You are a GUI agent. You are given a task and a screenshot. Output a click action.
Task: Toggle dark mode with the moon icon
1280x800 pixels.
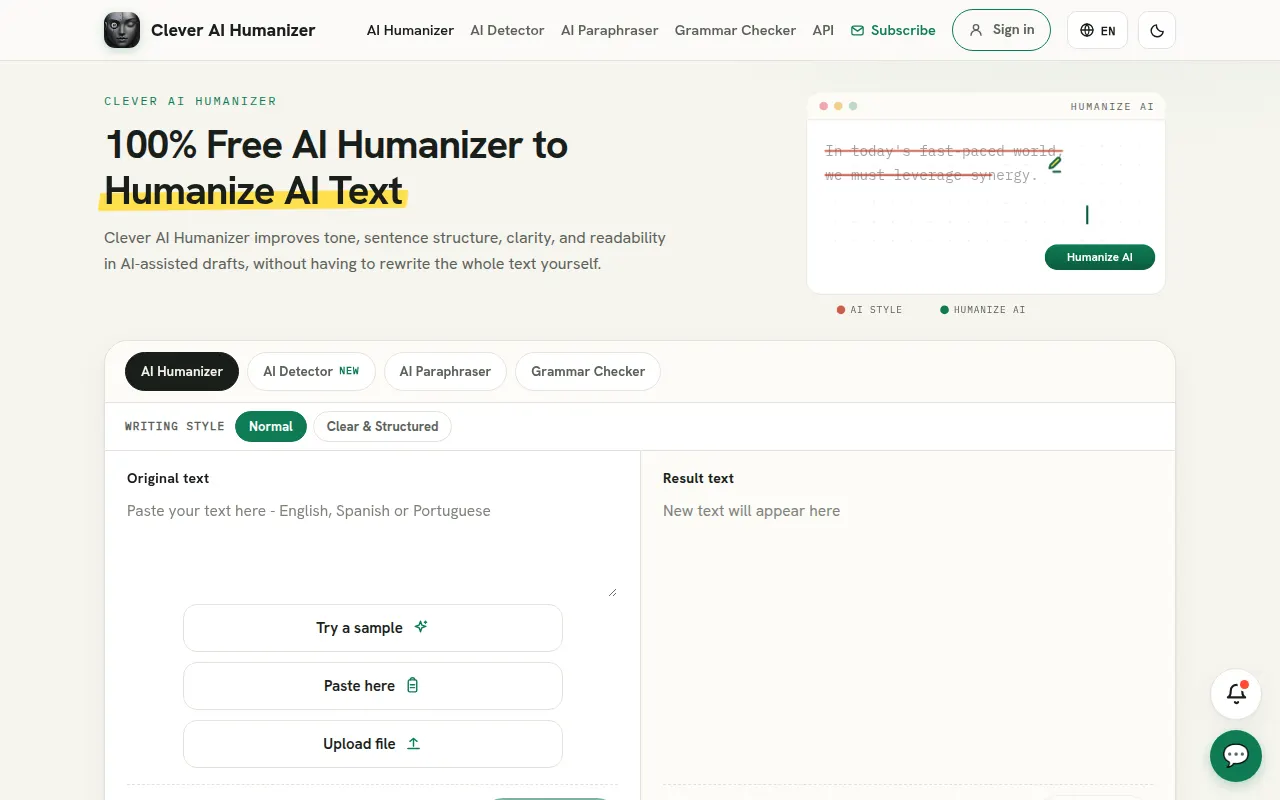[x=1157, y=30]
